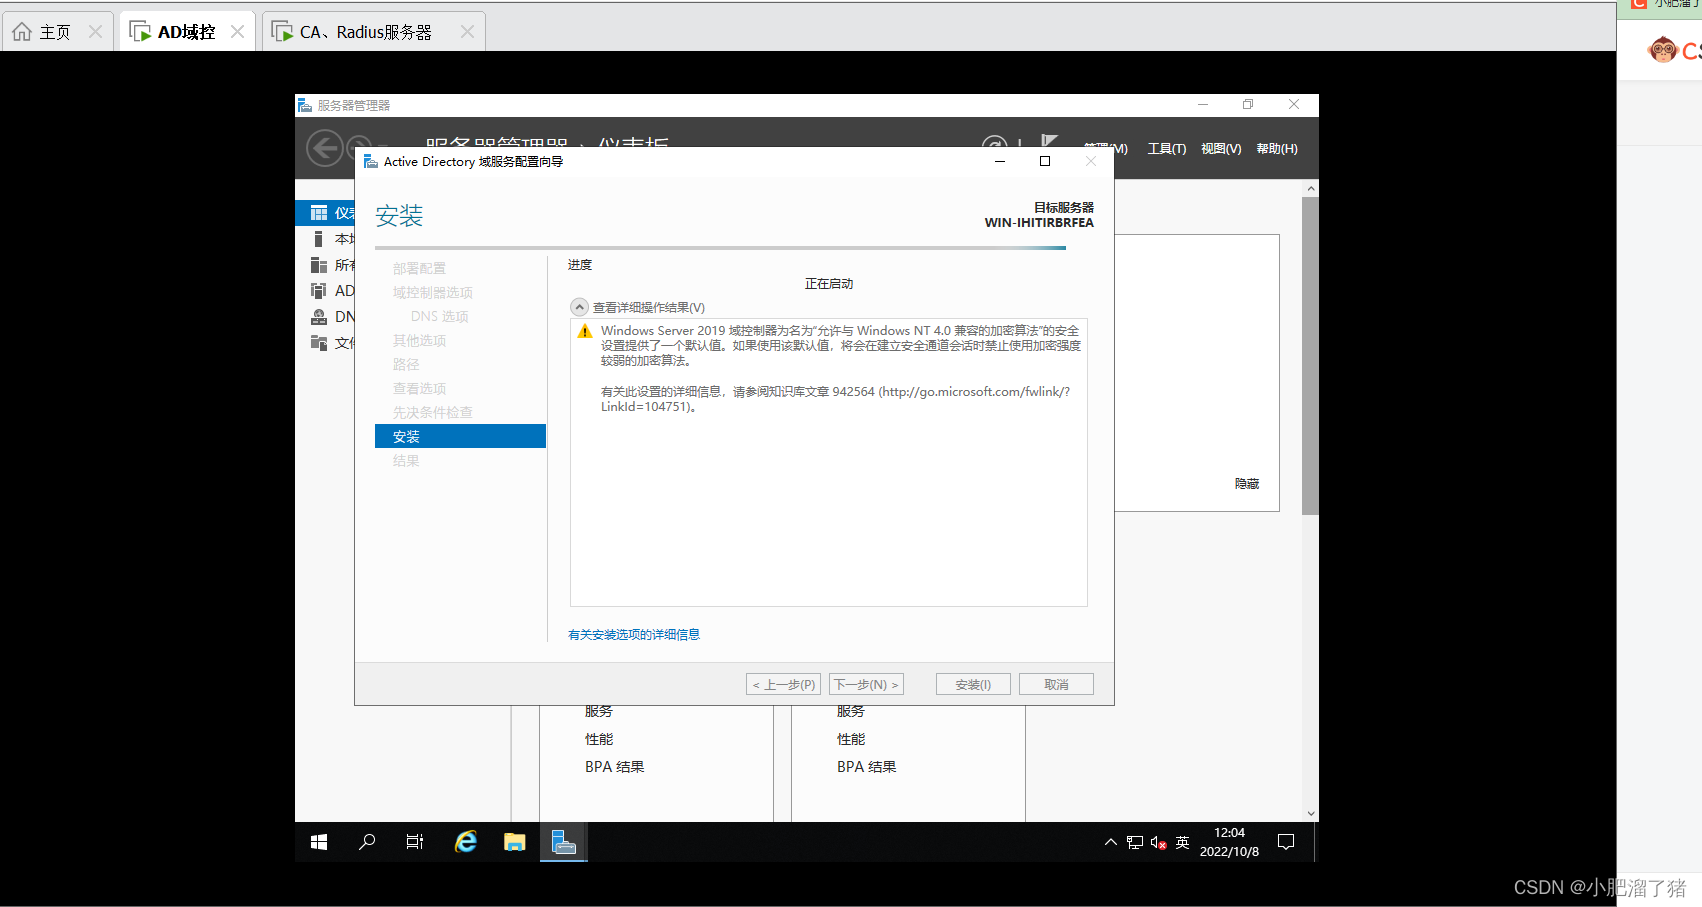Select the dashboard icon in Server Manager sidebar
Screen dimensions: 1702x907
tap(319, 213)
